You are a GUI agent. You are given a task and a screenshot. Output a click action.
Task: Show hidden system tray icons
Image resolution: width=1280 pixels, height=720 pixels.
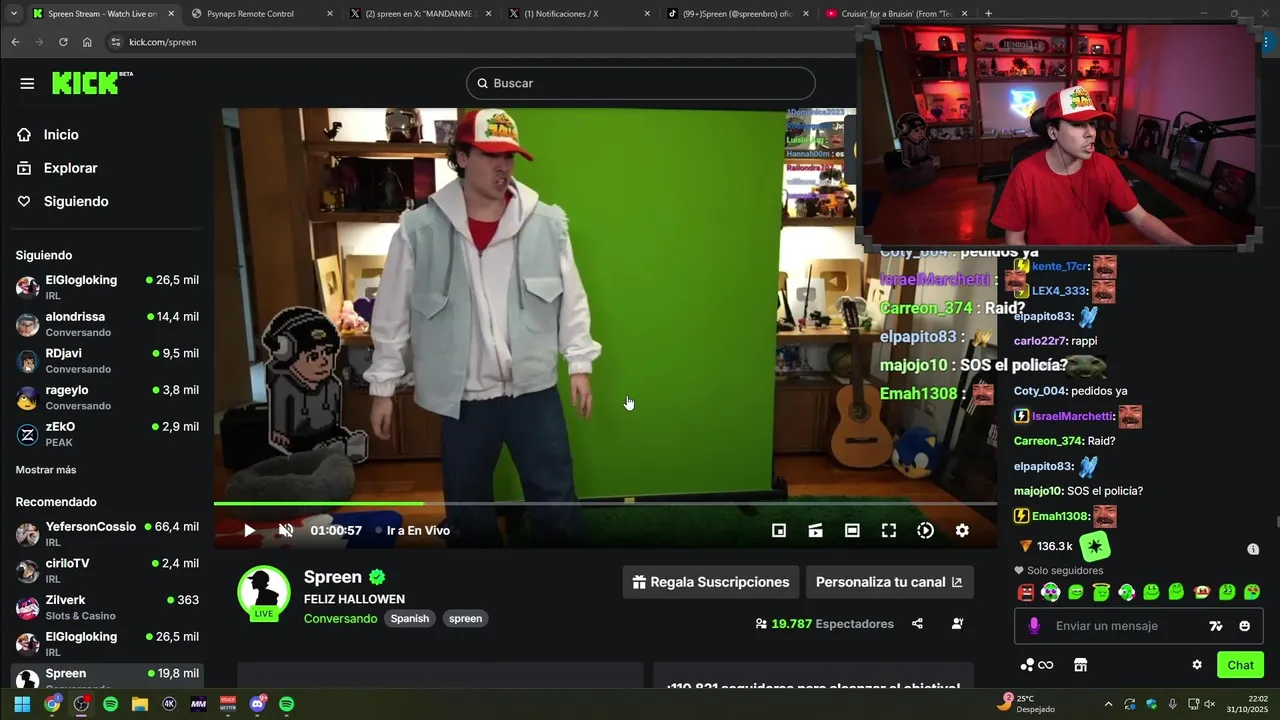pyautogui.click(x=1108, y=704)
